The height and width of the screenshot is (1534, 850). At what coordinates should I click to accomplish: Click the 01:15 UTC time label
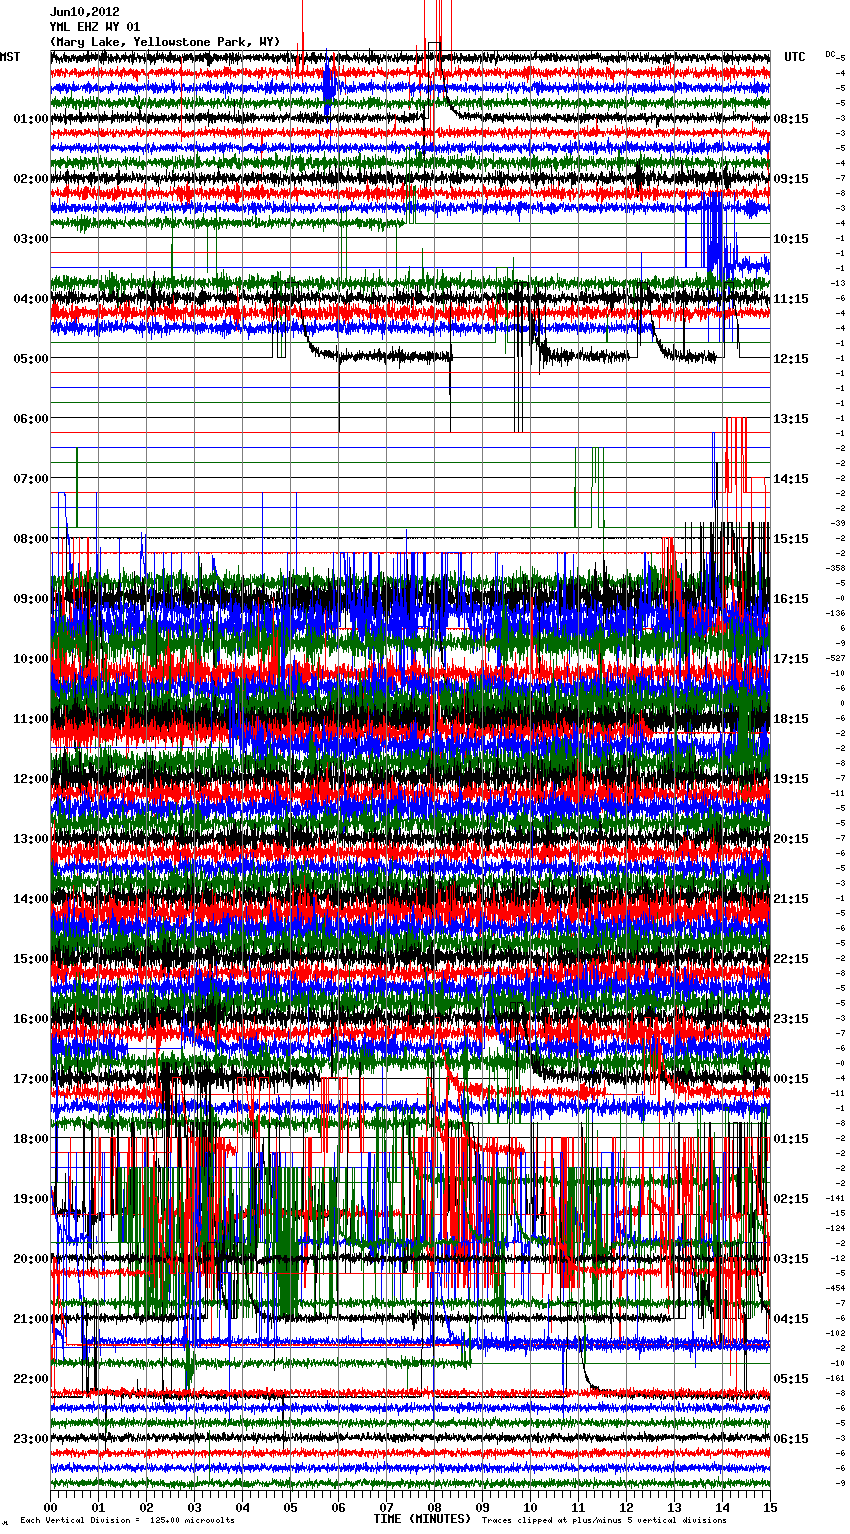click(x=791, y=1139)
